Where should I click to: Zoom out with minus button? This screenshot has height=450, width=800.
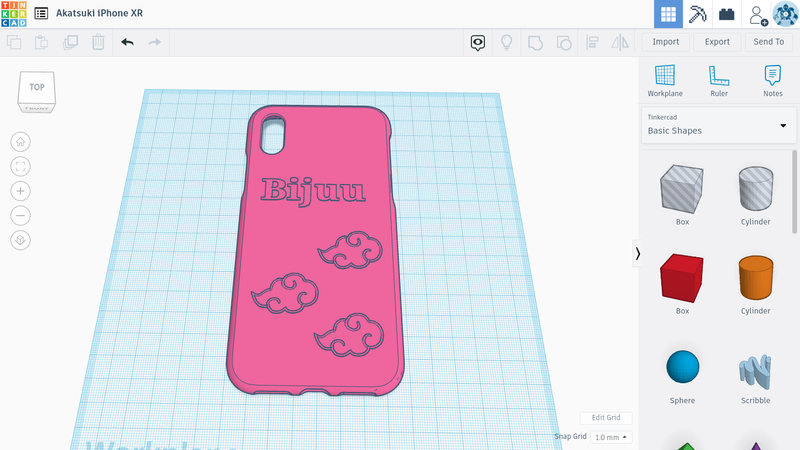[x=20, y=215]
